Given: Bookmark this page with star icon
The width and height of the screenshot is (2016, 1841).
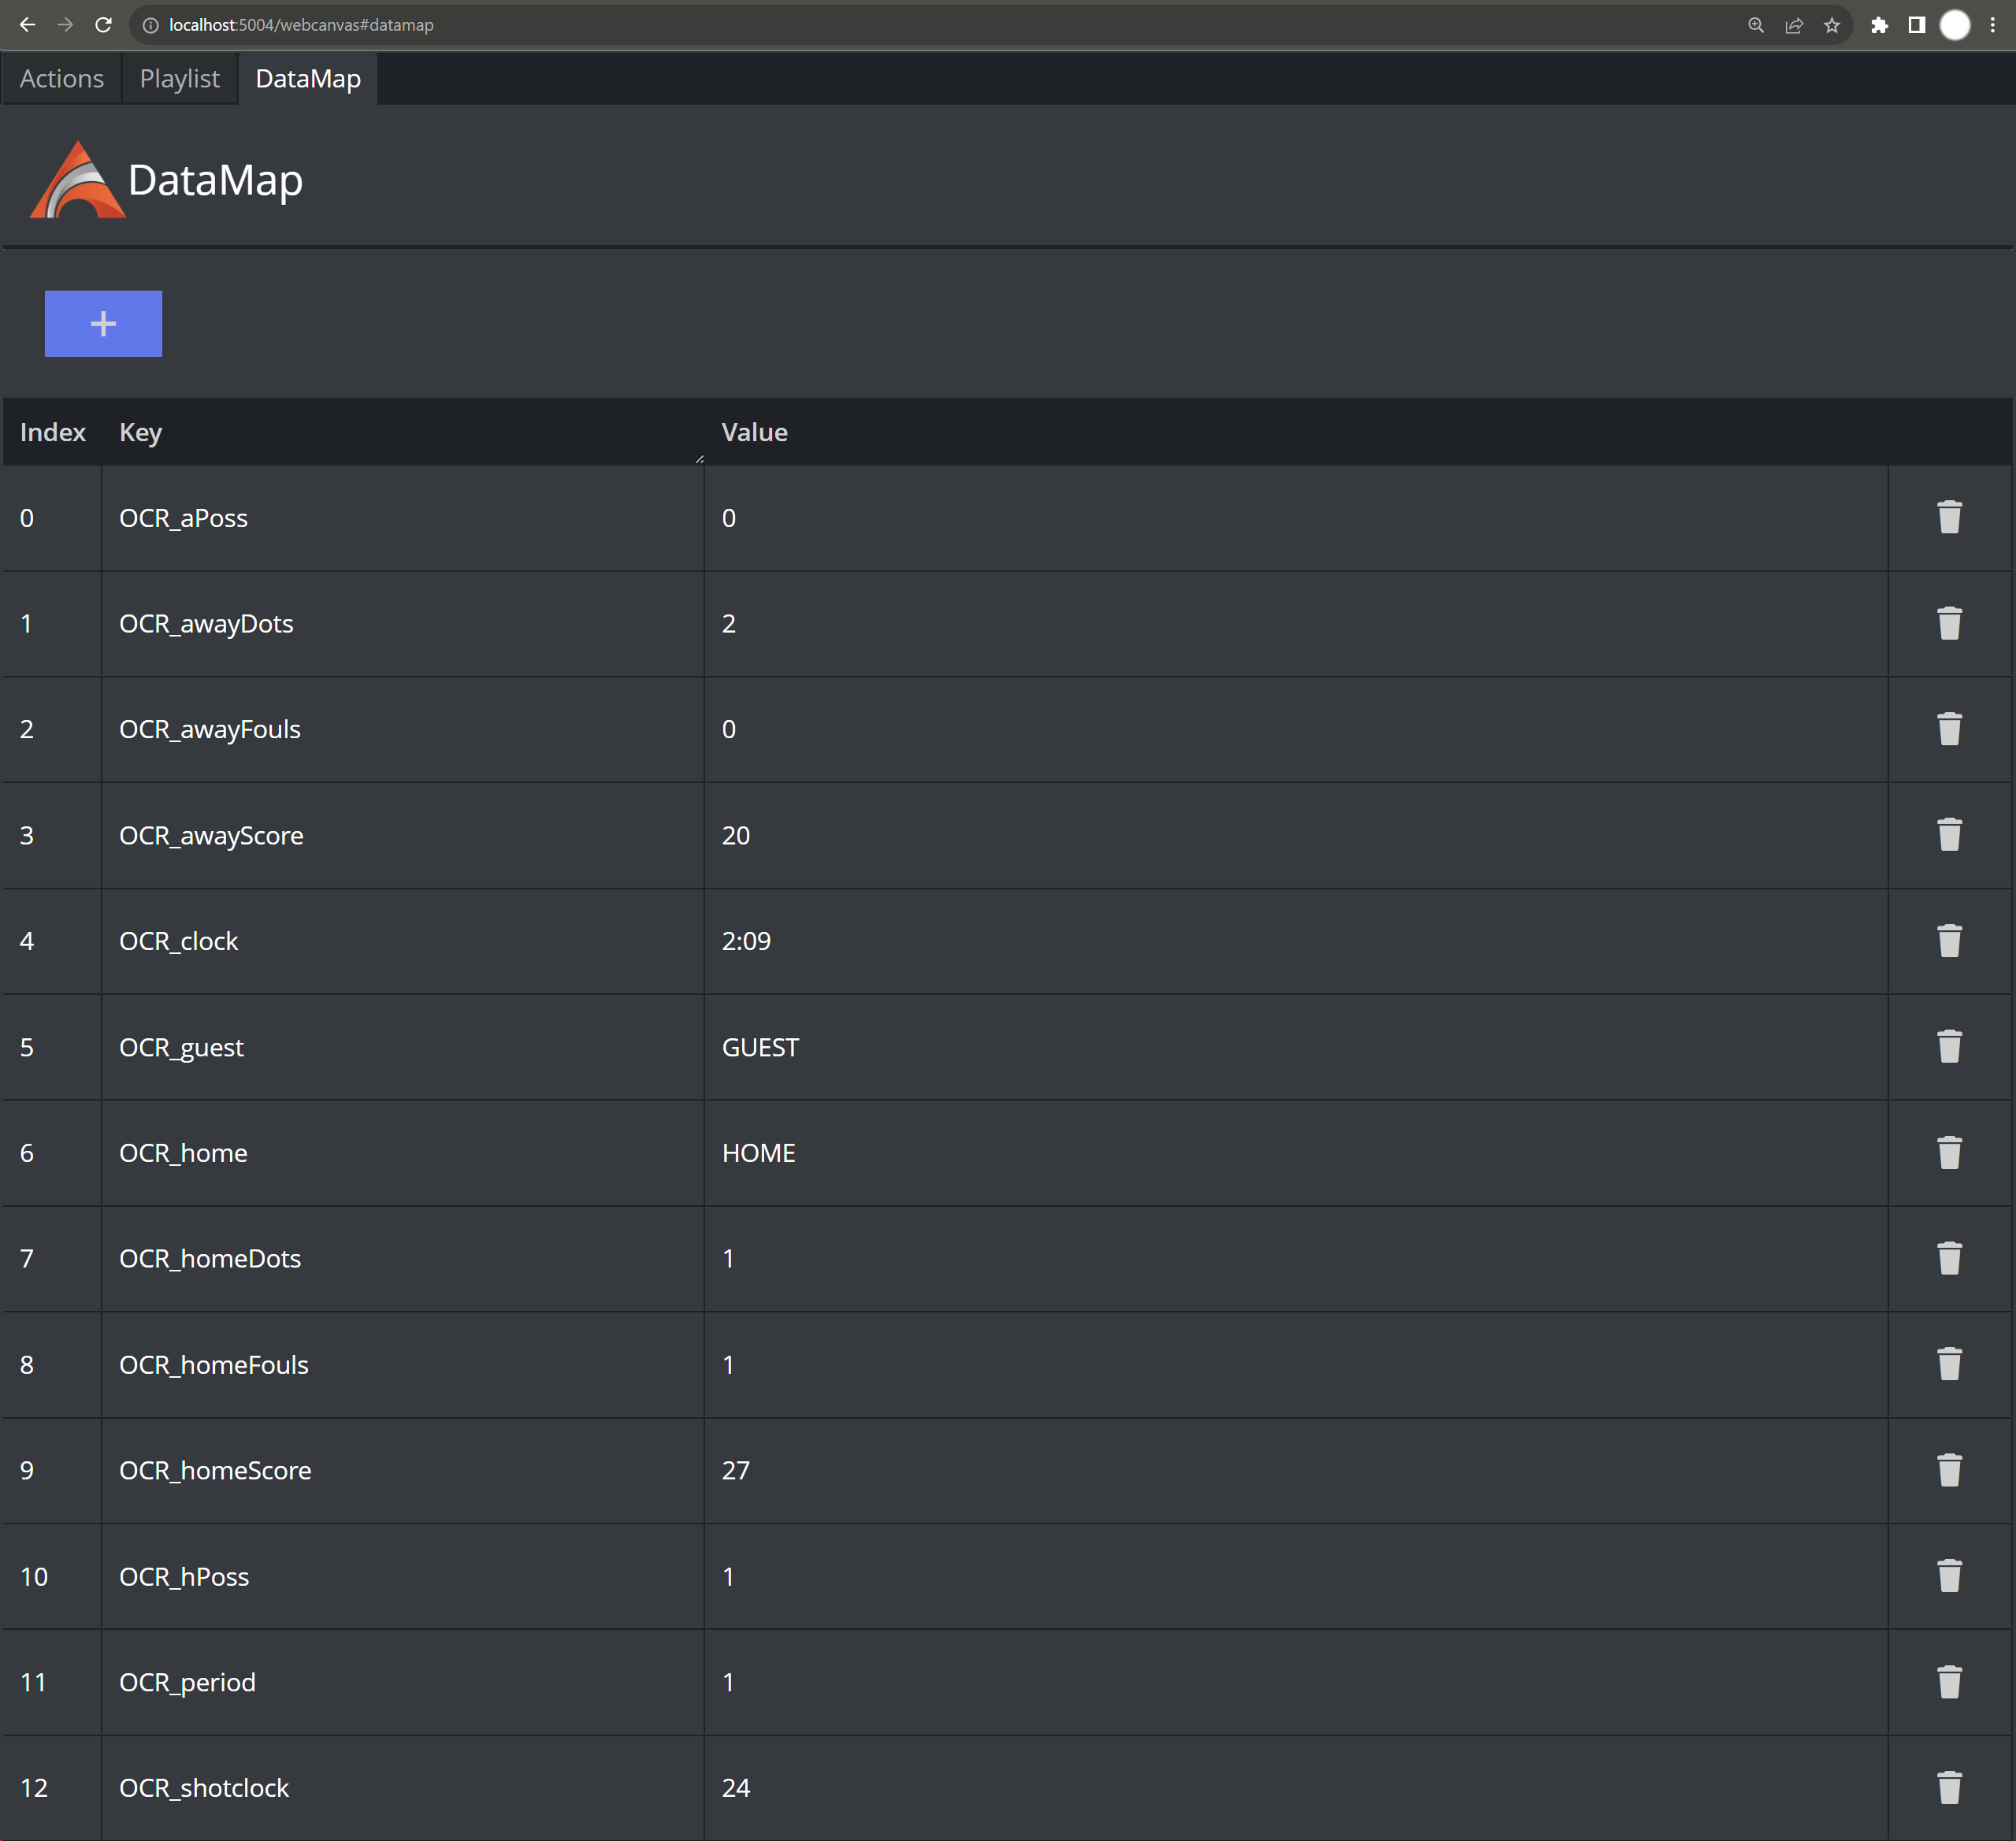Looking at the screenshot, I should [1831, 25].
